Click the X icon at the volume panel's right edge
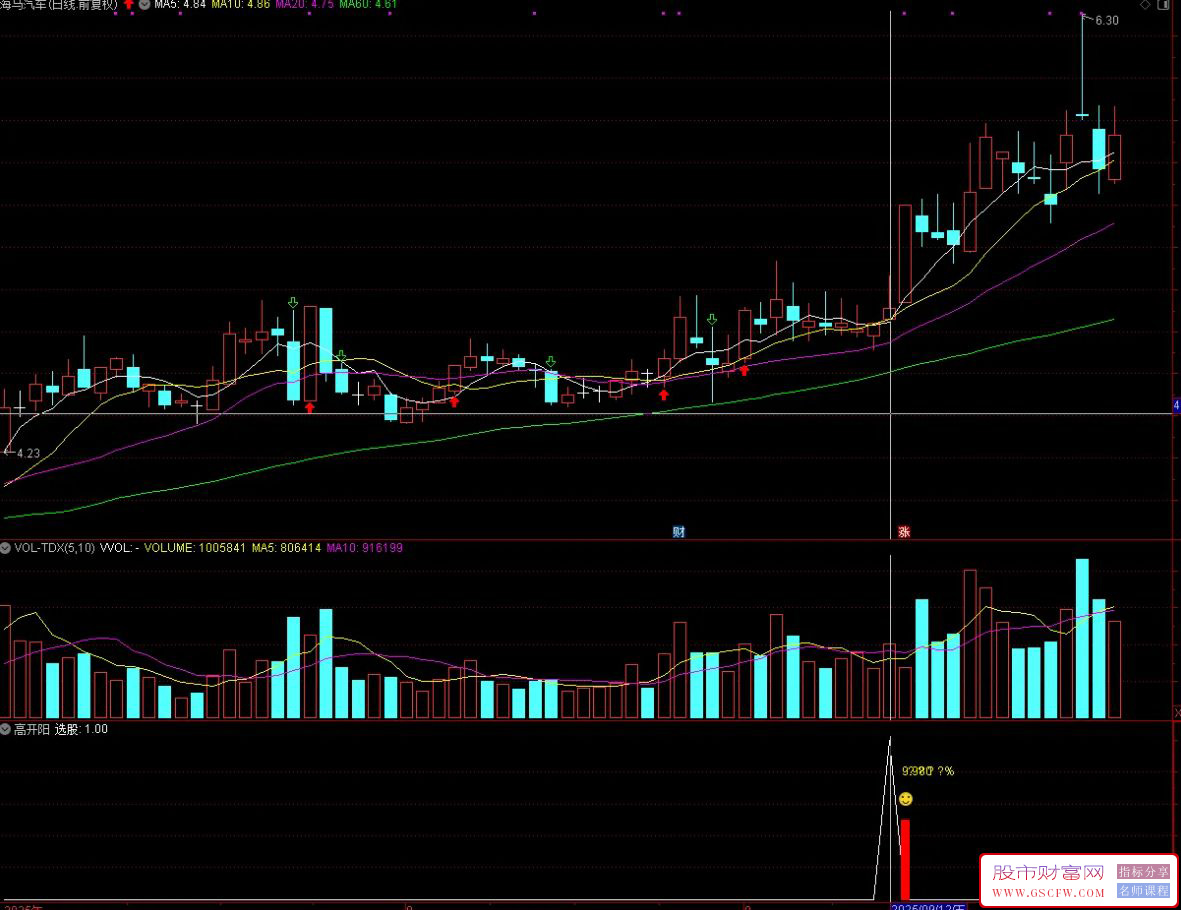The image size is (1181, 910). 1177,712
